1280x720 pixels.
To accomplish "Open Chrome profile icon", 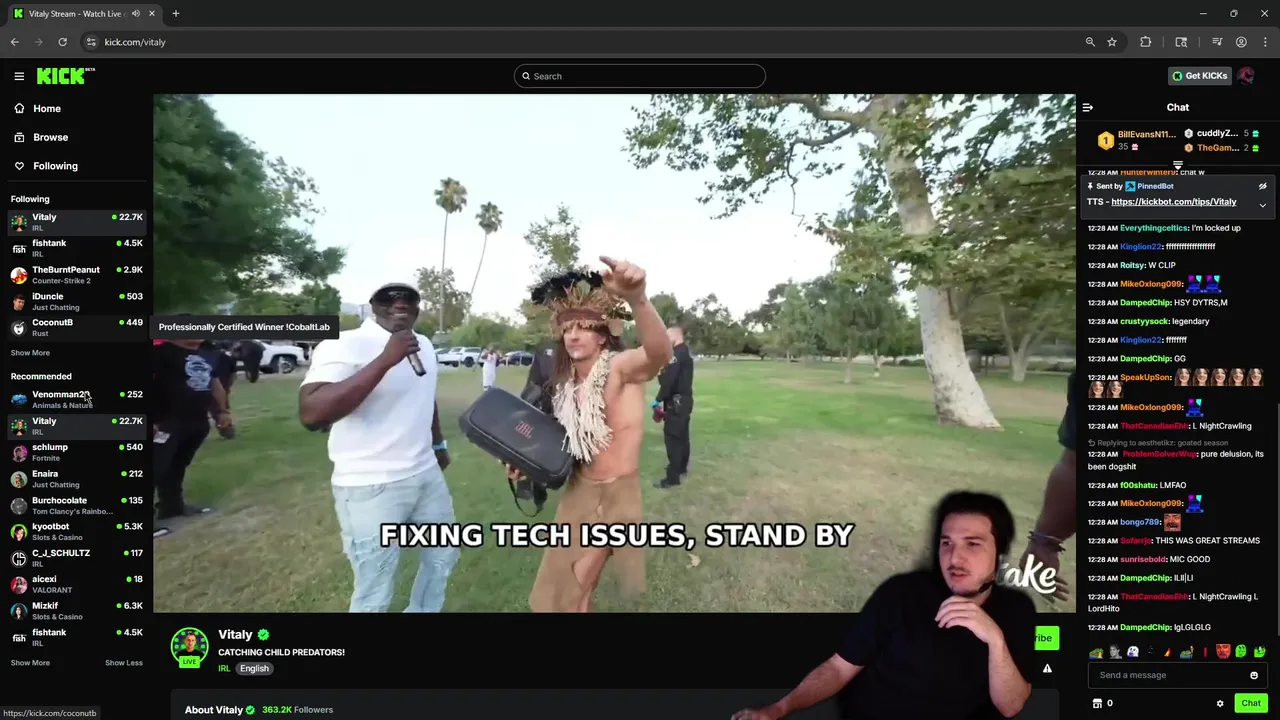I will (x=1241, y=42).
